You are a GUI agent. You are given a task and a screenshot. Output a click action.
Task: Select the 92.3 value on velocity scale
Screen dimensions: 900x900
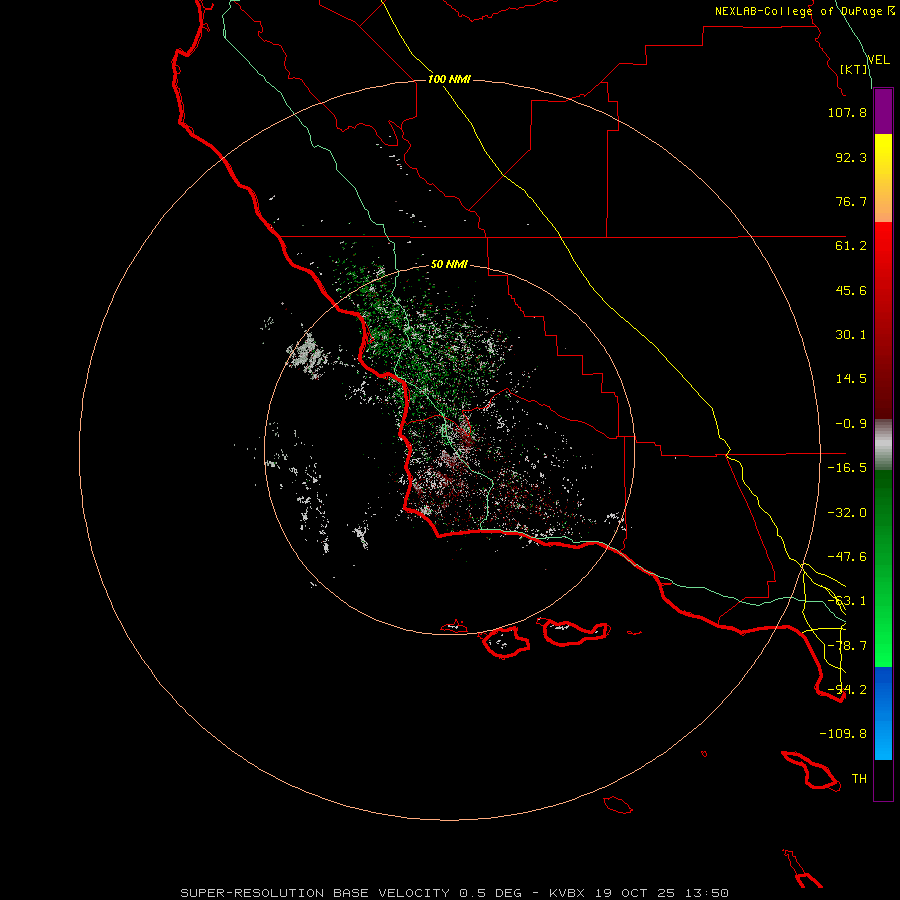click(851, 157)
